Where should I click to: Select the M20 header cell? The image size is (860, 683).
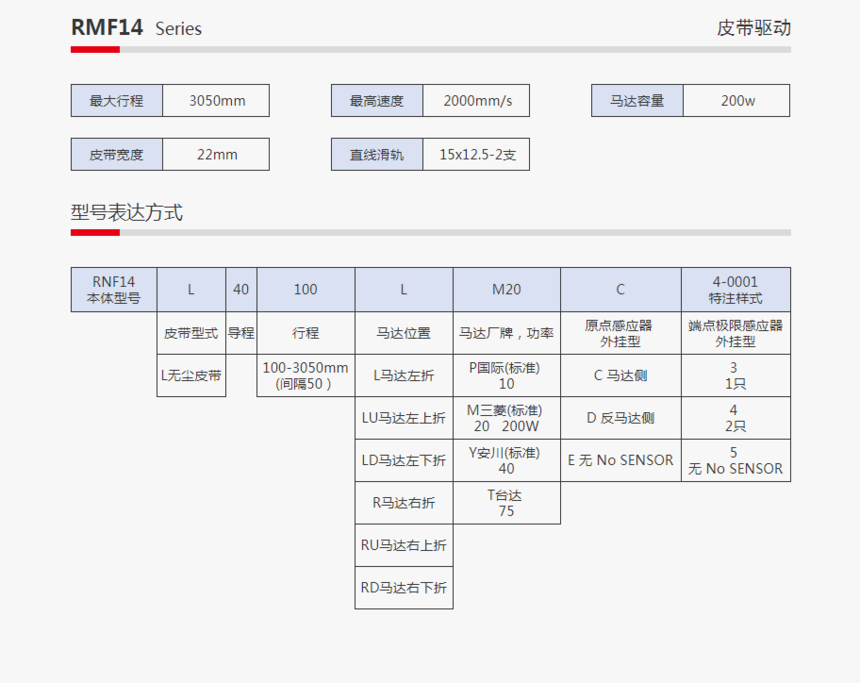tap(506, 289)
